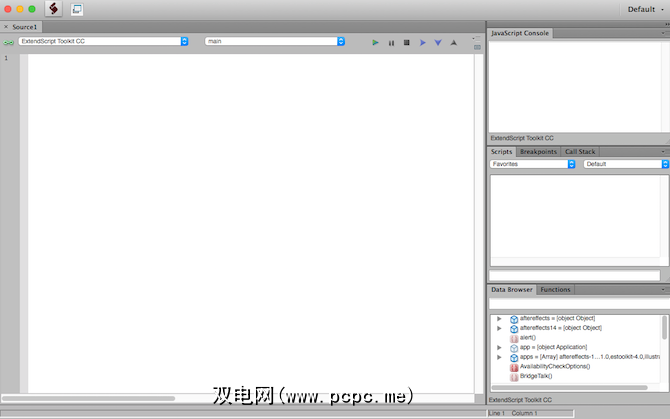This screenshot has width=670, height=419.
Task: Switch to the Scripts tab
Action: [501, 152]
